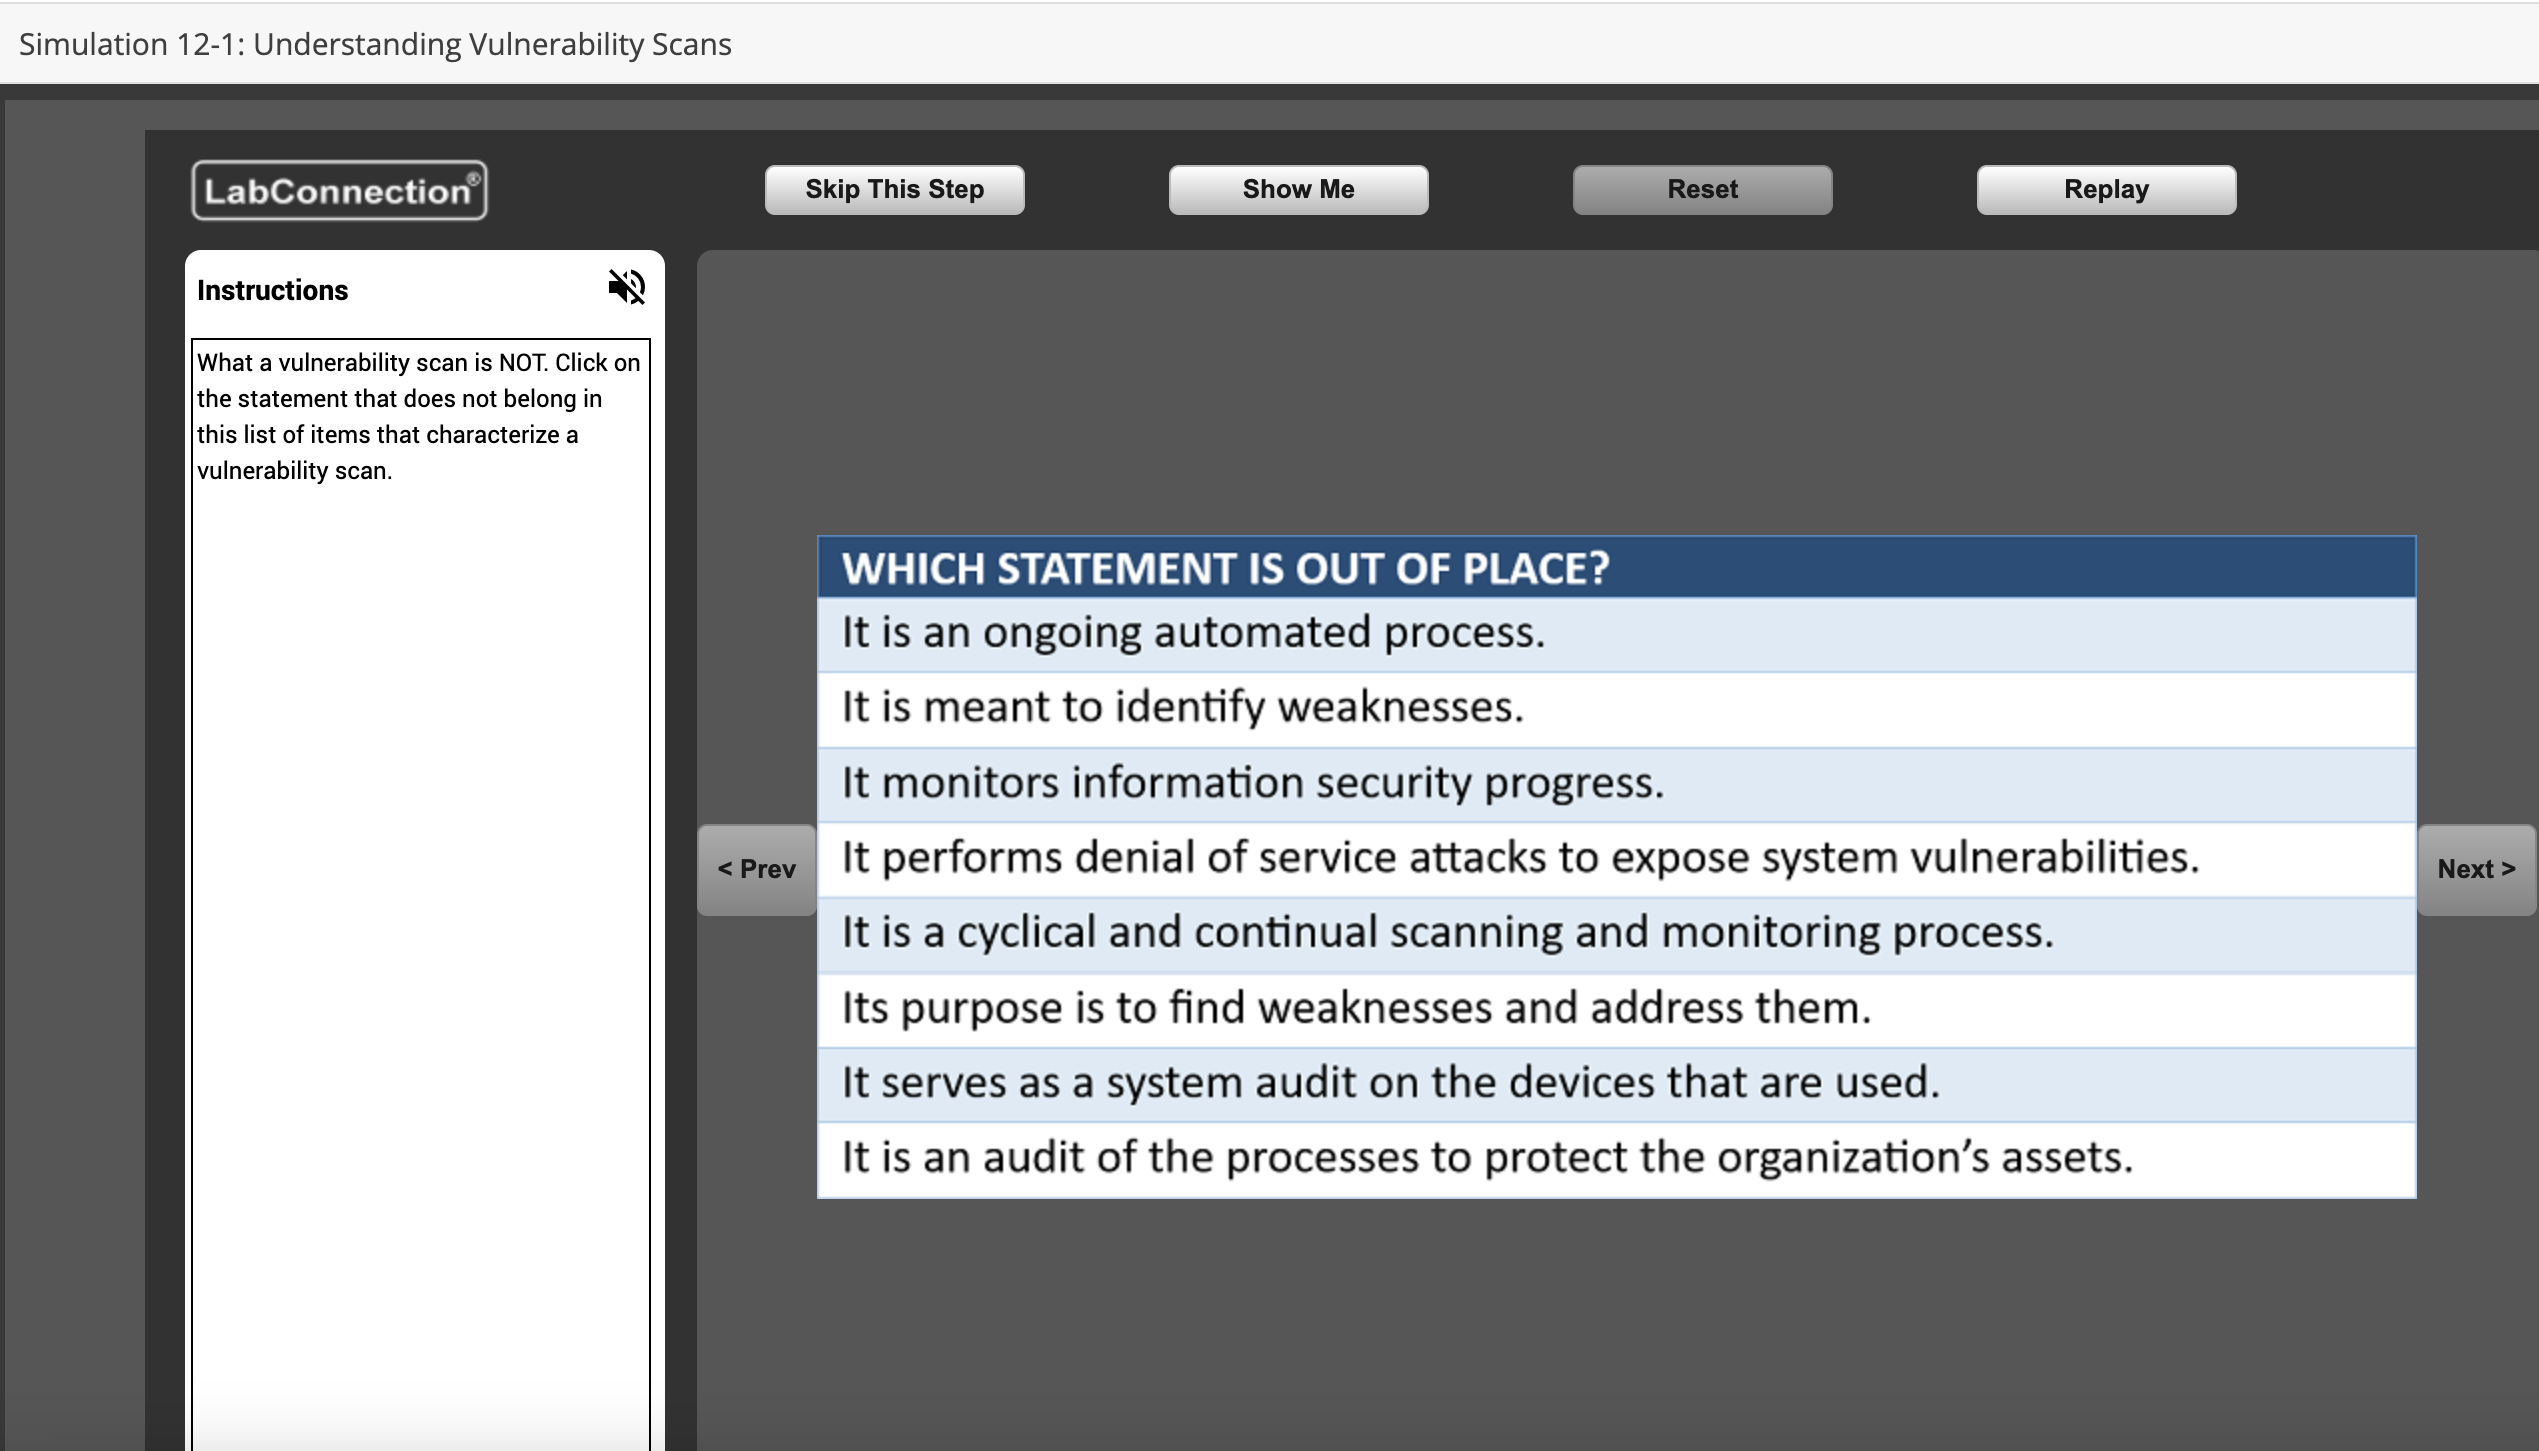2539x1451 pixels.
Task: Click the cyclical and continual scanning statement
Action: click(1446, 933)
